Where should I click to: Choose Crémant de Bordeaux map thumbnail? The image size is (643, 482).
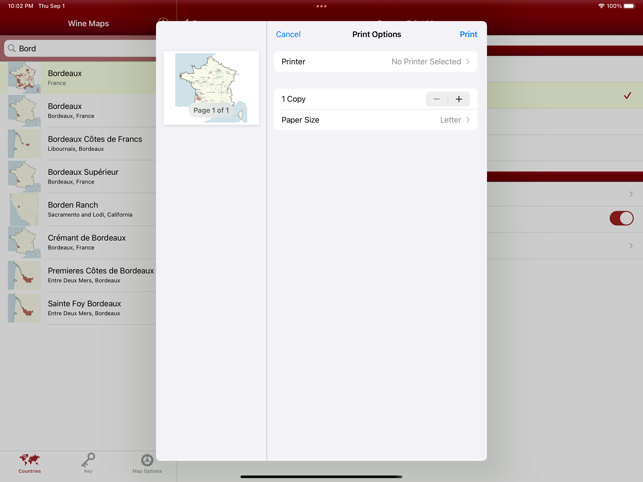click(x=24, y=243)
